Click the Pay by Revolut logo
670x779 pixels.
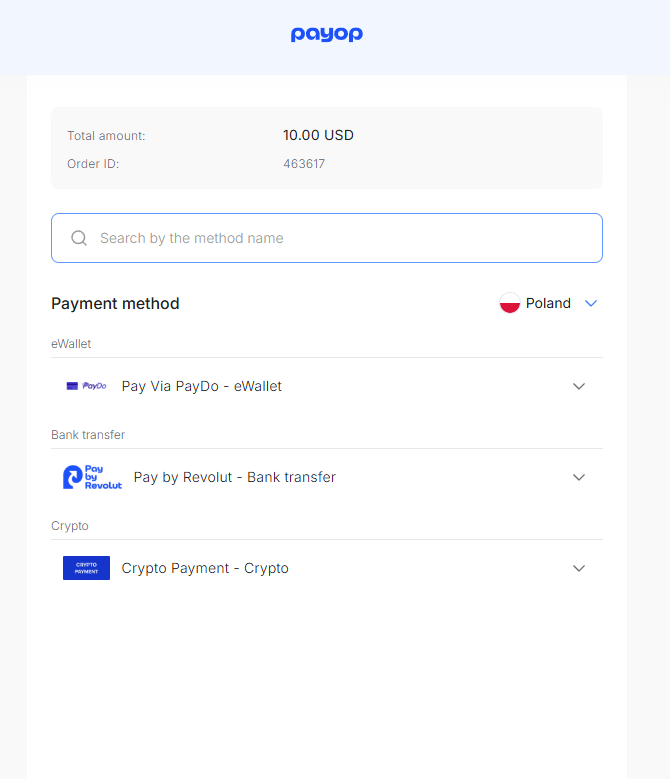pyautogui.click(x=92, y=477)
